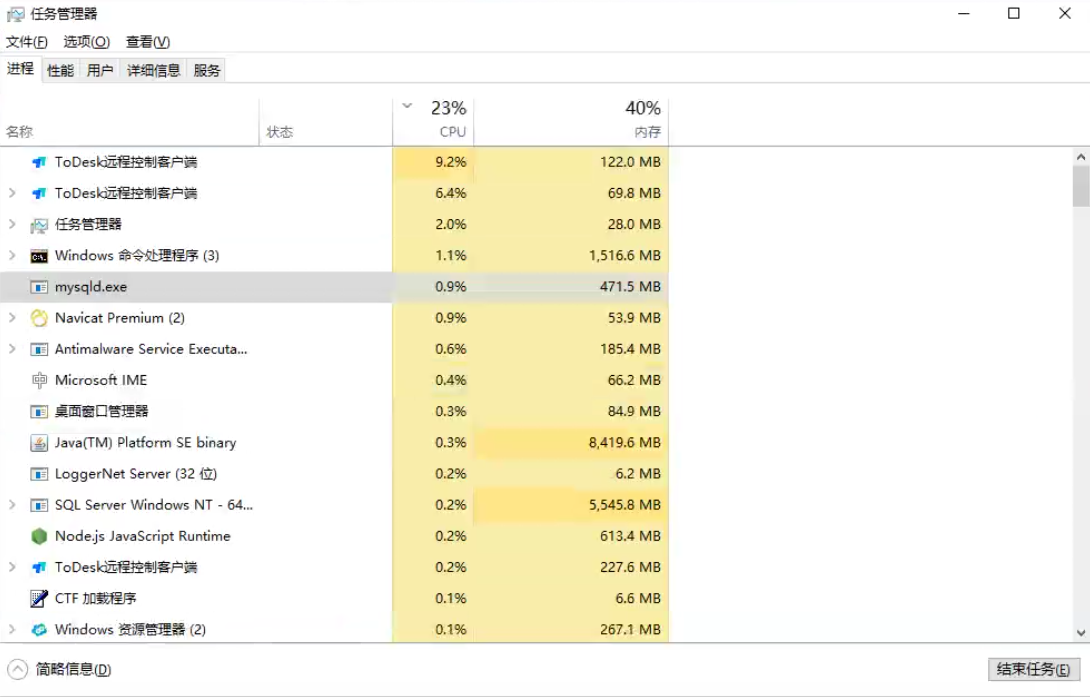The width and height of the screenshot is (1090, 697).
Task: Click the 613.4 MB memory value
Action: [630, 536]
